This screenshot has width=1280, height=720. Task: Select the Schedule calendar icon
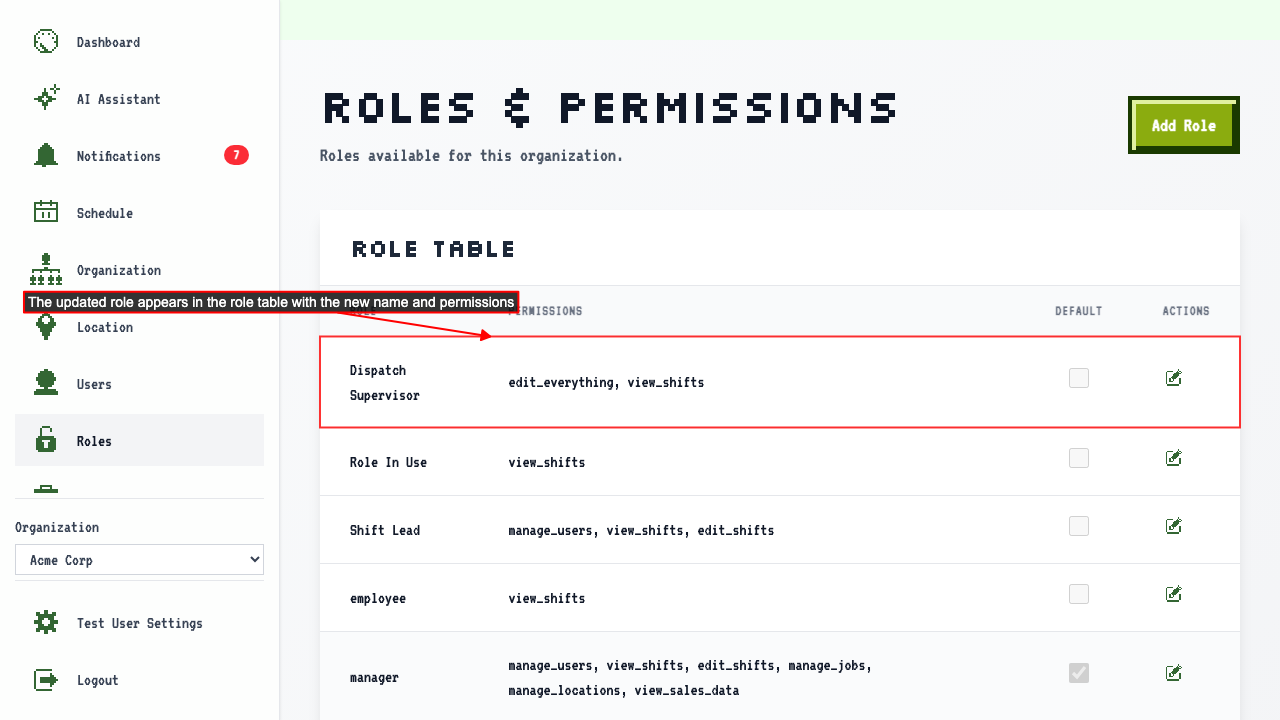coord(46,213)
